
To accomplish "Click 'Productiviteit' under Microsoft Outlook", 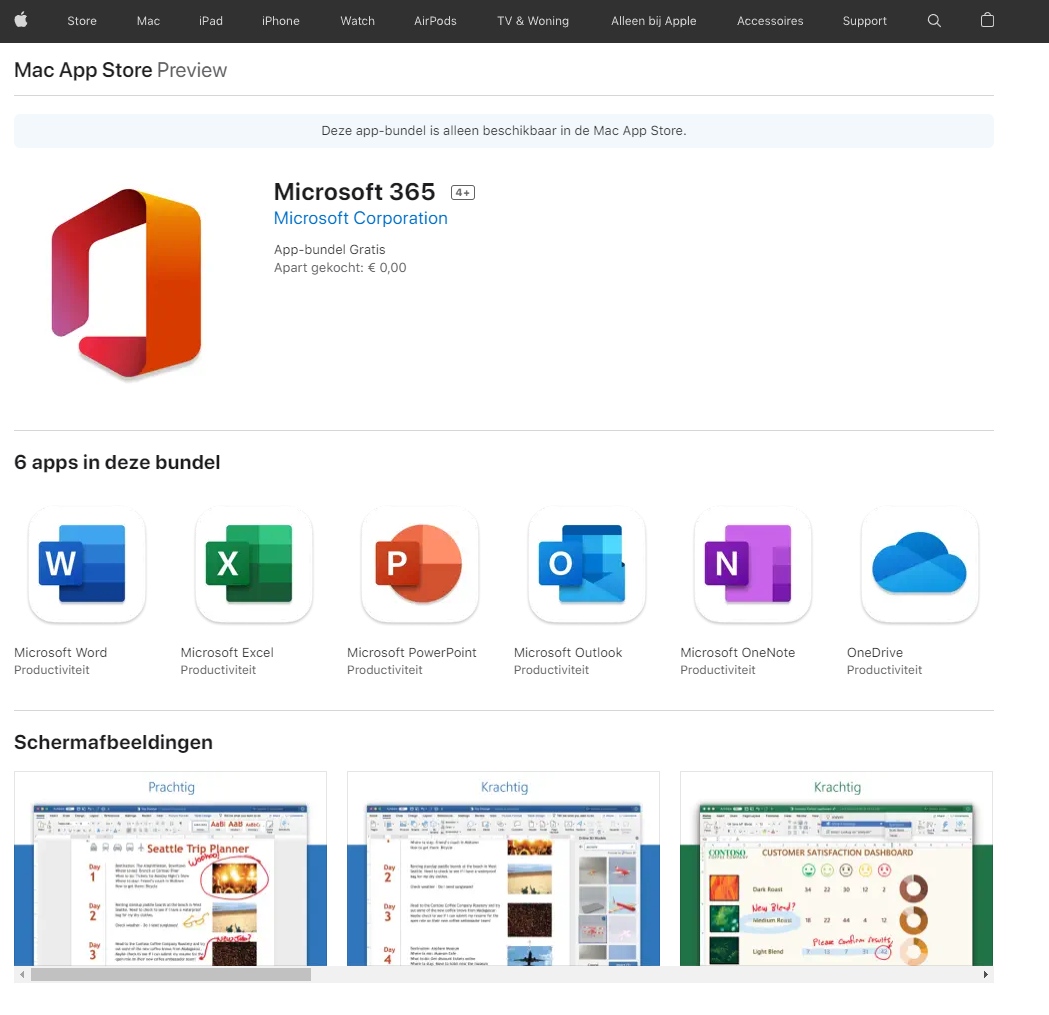I will click(x=551, y=670).
